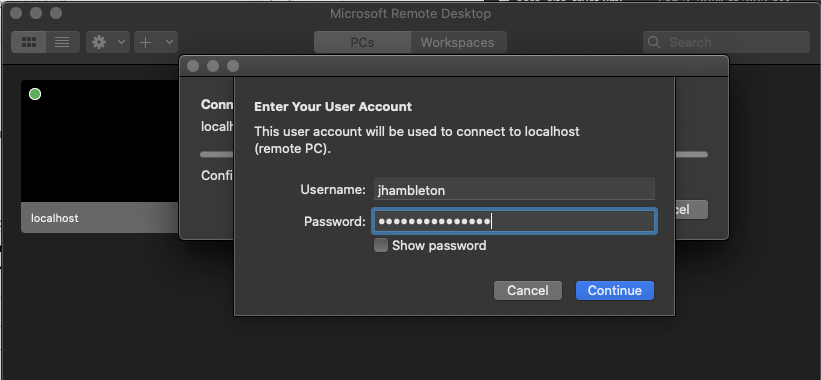Cancel the user account dialog
The image size is (821, 380).
(528, 290)
